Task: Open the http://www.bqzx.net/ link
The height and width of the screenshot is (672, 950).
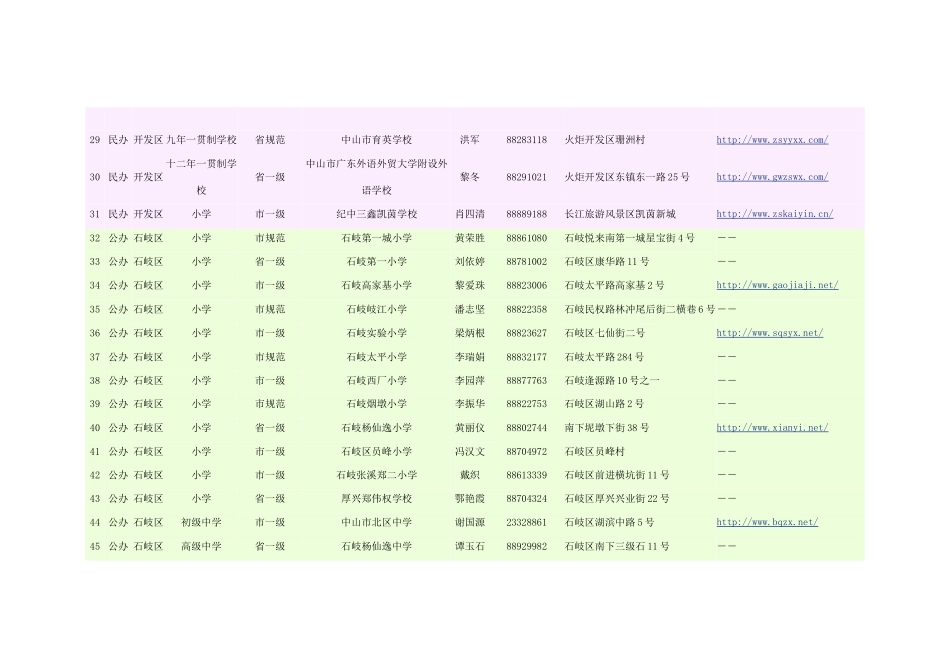Action: [x=767, y=522]
